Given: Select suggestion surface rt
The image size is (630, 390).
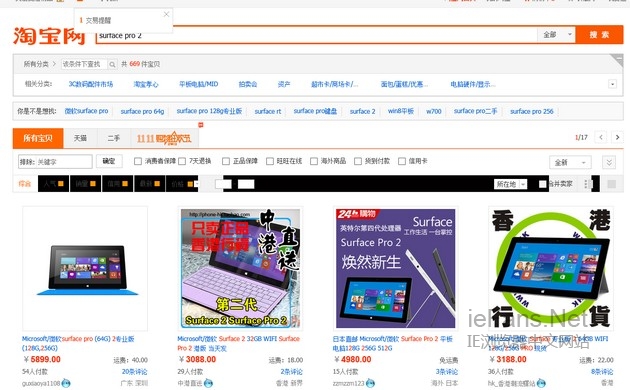Looking at the screenshot, I should pos(268,111).
